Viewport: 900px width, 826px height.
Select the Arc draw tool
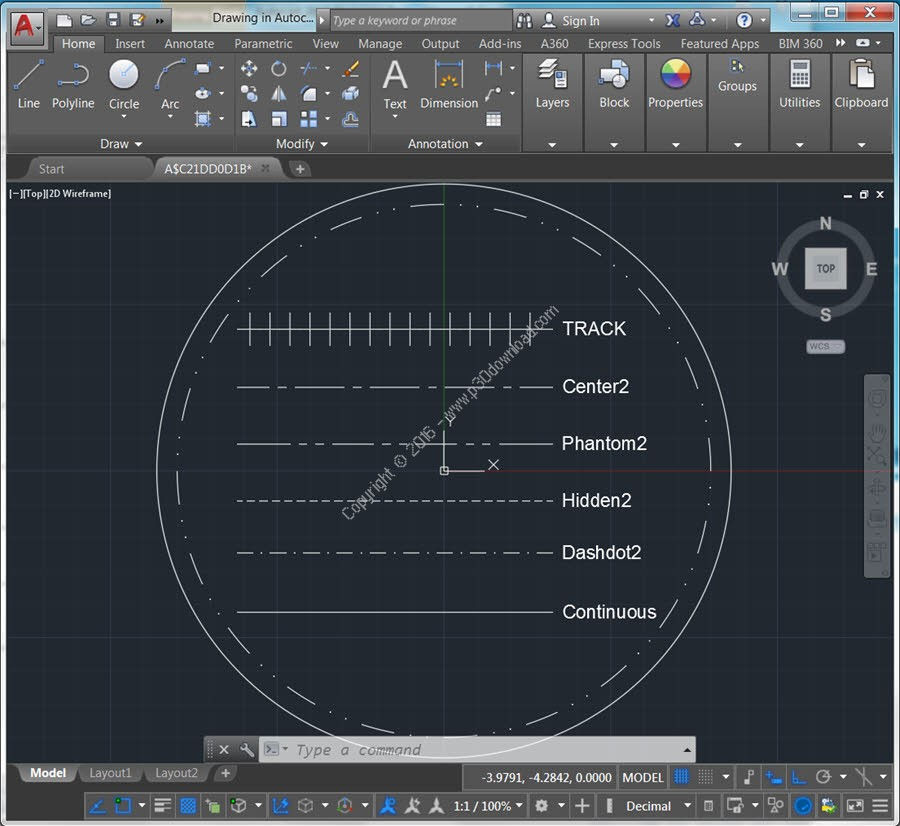(170, 84)
